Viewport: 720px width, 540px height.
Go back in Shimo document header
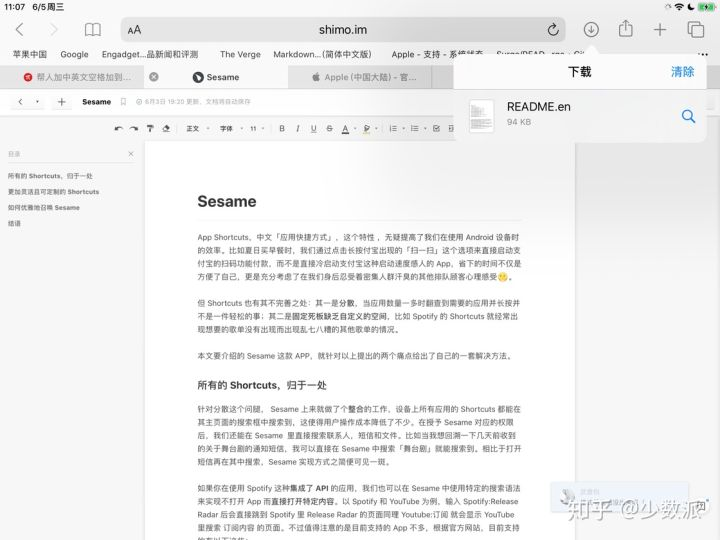tap(20, 101)
